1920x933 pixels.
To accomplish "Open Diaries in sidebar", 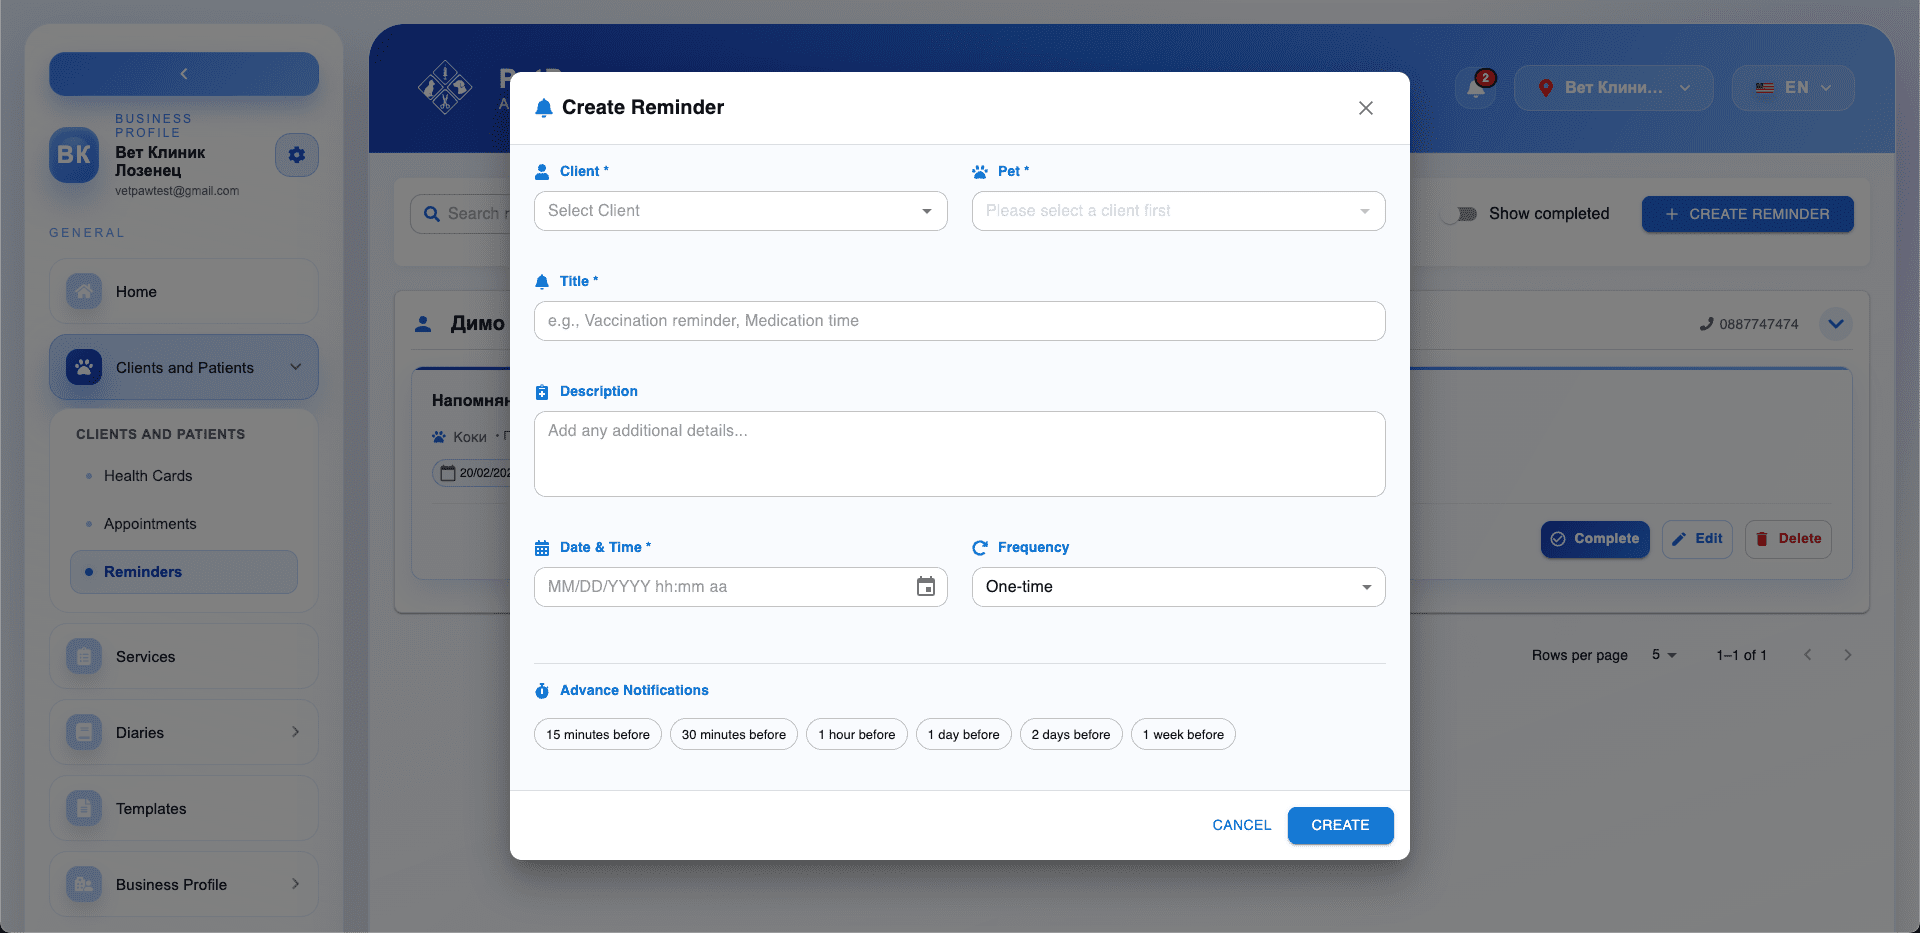I will click(x=184, y=733).
